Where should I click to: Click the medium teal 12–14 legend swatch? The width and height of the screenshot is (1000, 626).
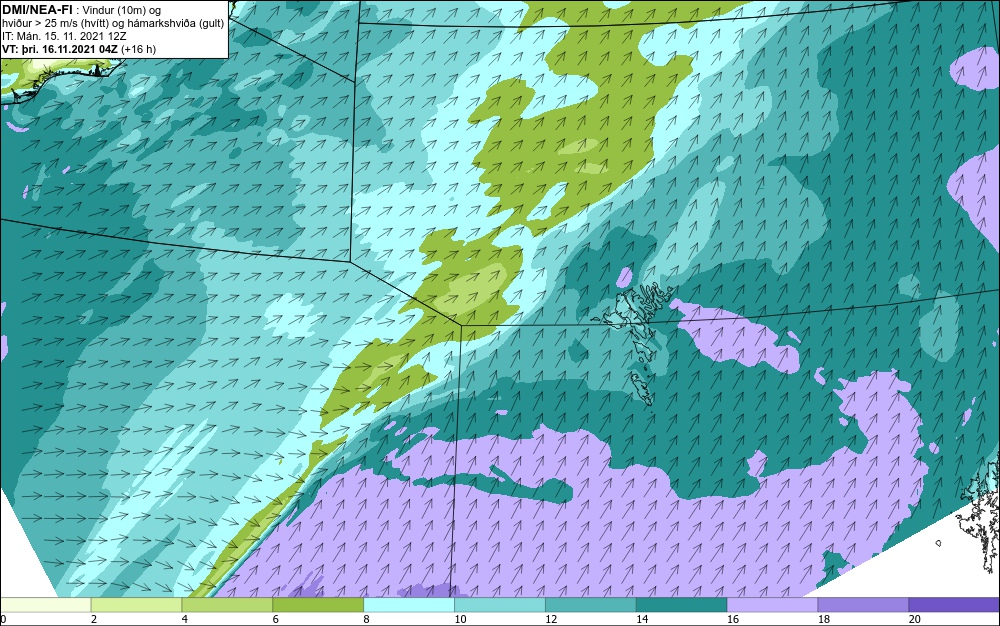[591, 605]
